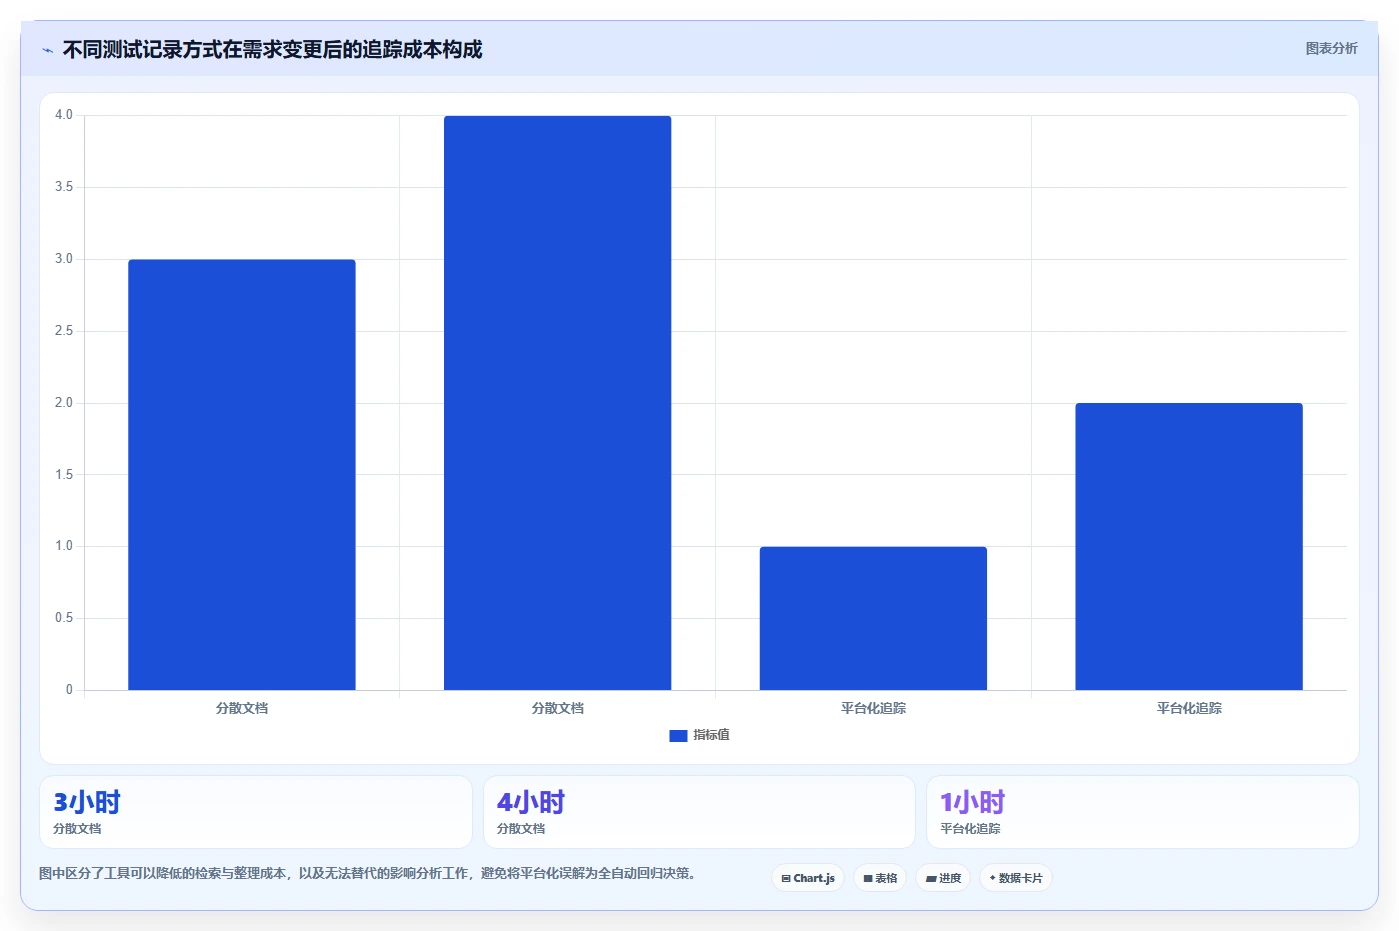Screen dimensions: 1399x931
Task: Toggle the 指标值 legend label
Action: [x=711, y=735]
